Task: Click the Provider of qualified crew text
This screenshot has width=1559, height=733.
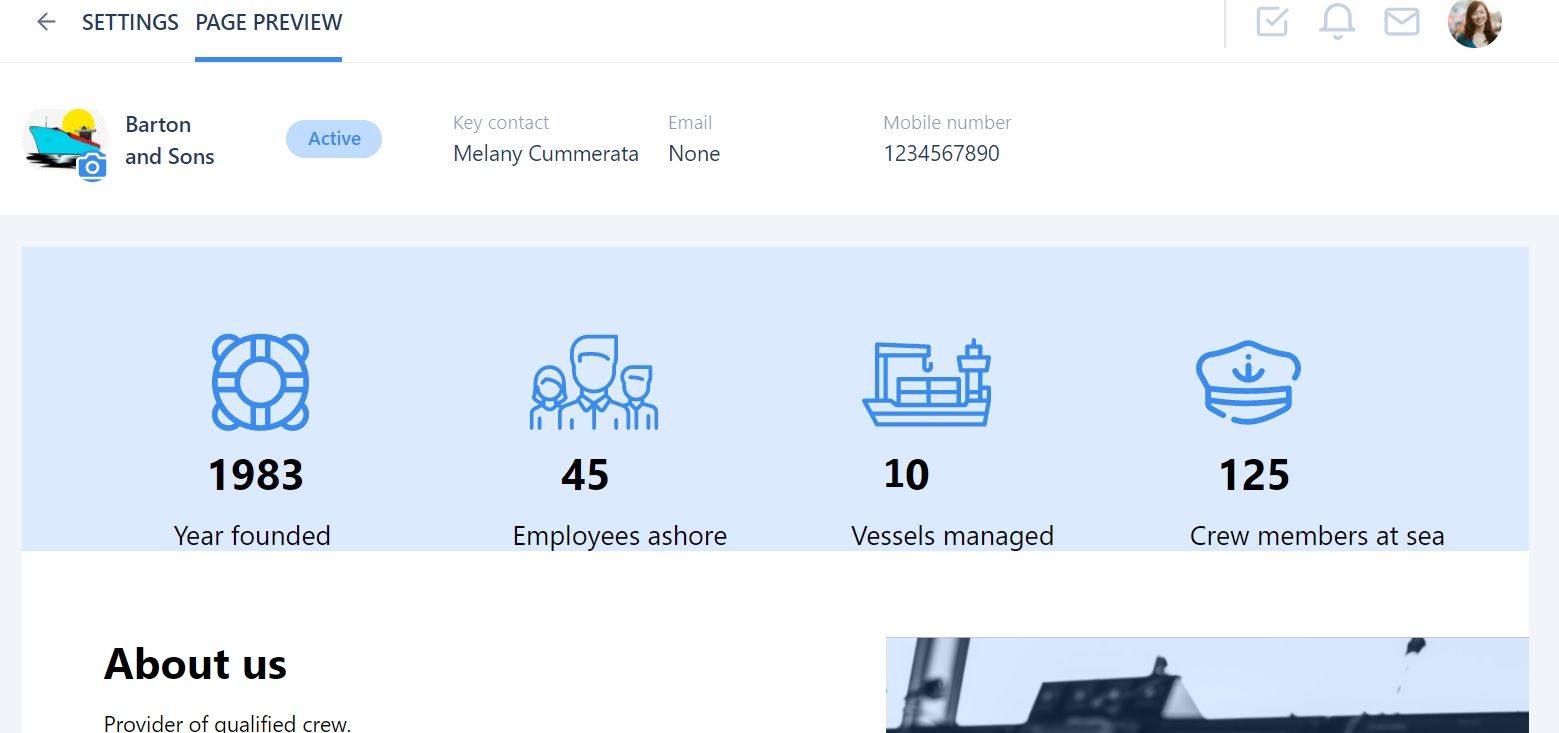Action: pyautogui.click(x=227, y=723)
